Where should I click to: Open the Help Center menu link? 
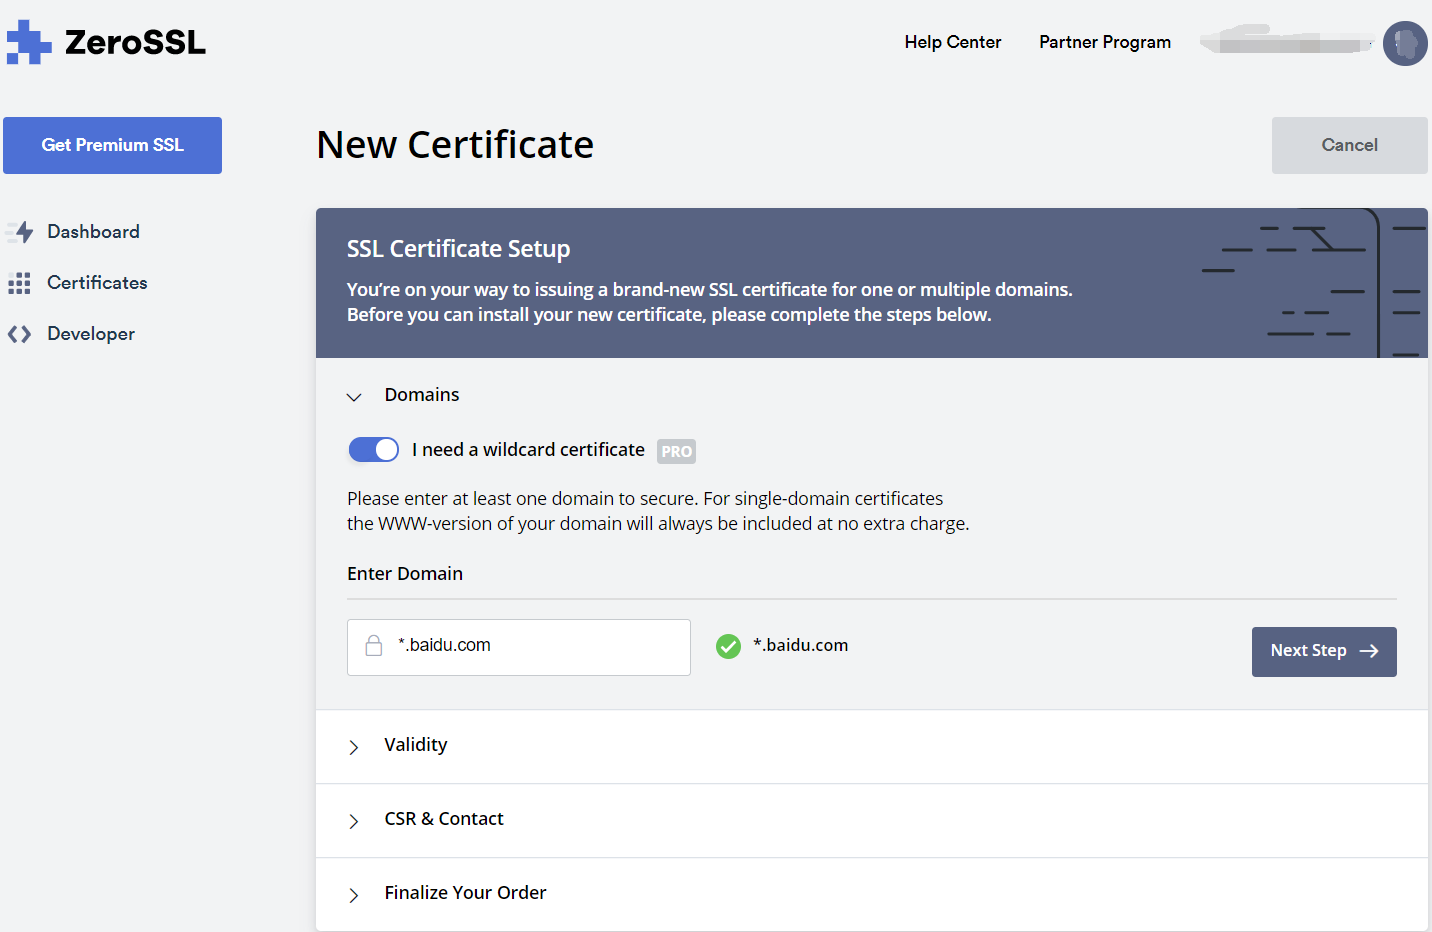952,42
